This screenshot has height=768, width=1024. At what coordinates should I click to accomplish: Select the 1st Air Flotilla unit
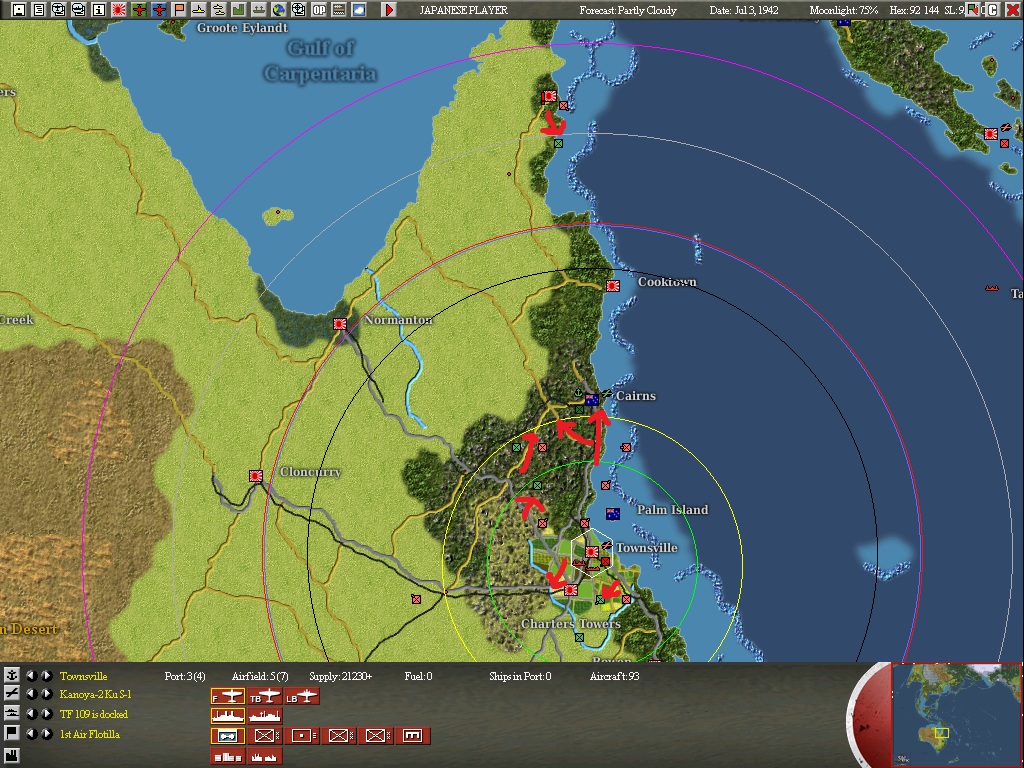[89, 734]
